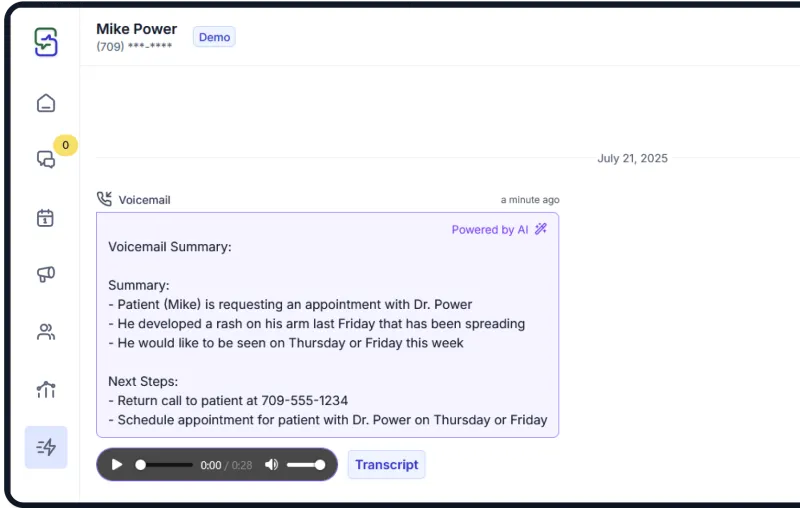Click the masked phone number (709) ***-****
Viewport: 800px width, 508px height.
tap(134, 46)
